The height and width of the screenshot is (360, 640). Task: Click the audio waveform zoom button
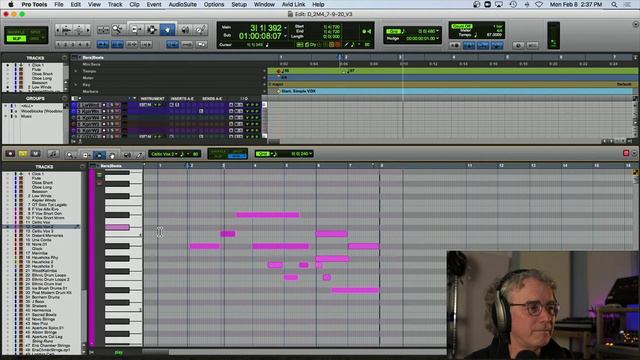pyautogui.click(x=67, y=29)
